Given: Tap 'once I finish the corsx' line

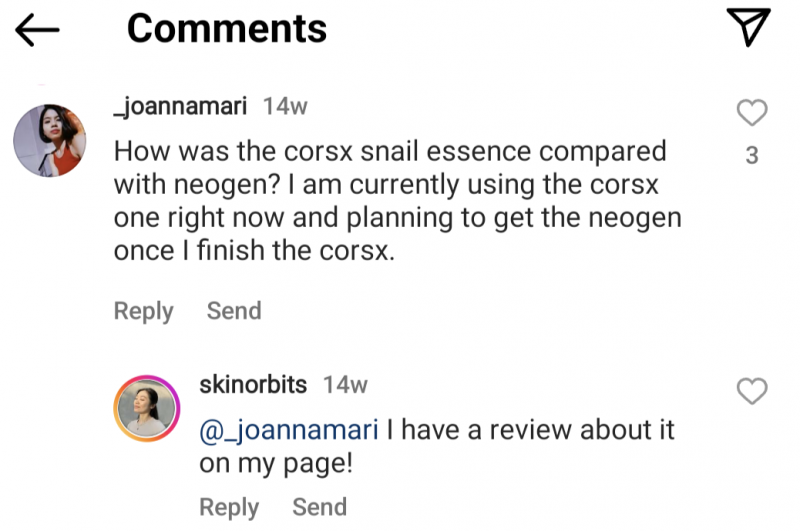Looking at the screenshot, I should point(254,250).
